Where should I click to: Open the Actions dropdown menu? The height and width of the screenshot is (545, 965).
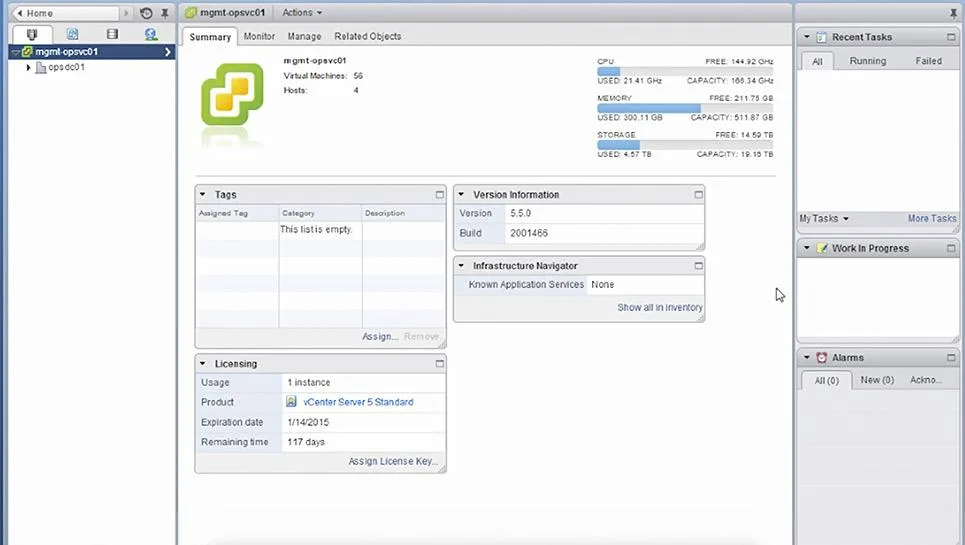click(302, 12)
